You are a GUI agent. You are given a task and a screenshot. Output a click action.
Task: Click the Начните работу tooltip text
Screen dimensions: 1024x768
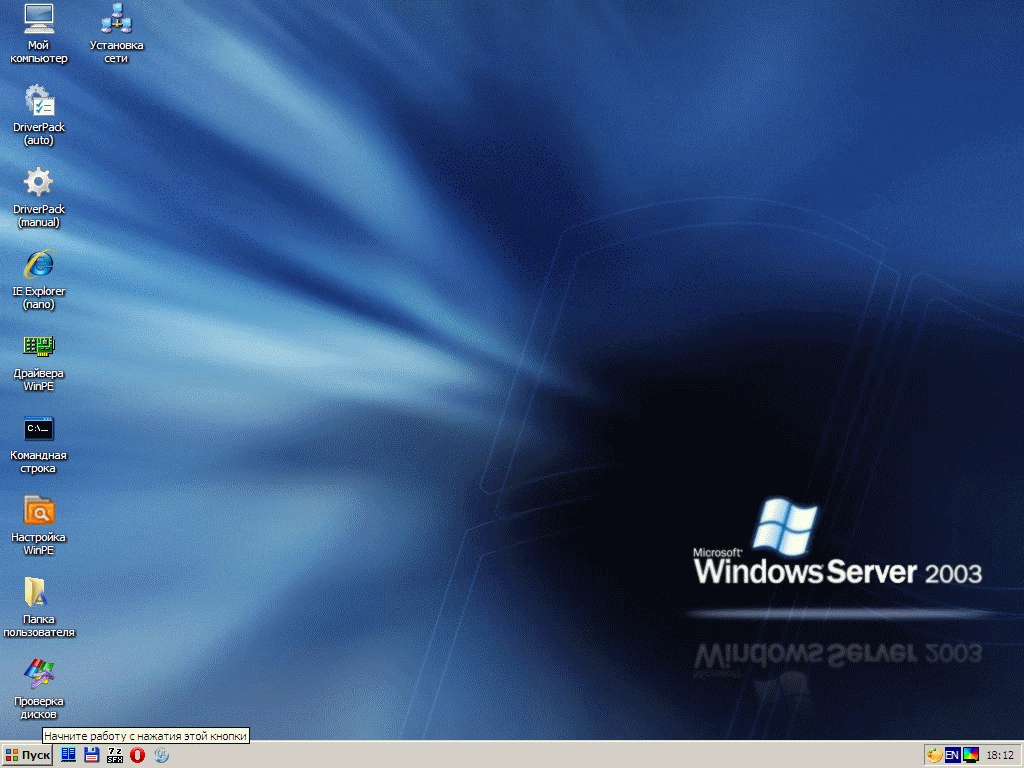click(145, 735)
